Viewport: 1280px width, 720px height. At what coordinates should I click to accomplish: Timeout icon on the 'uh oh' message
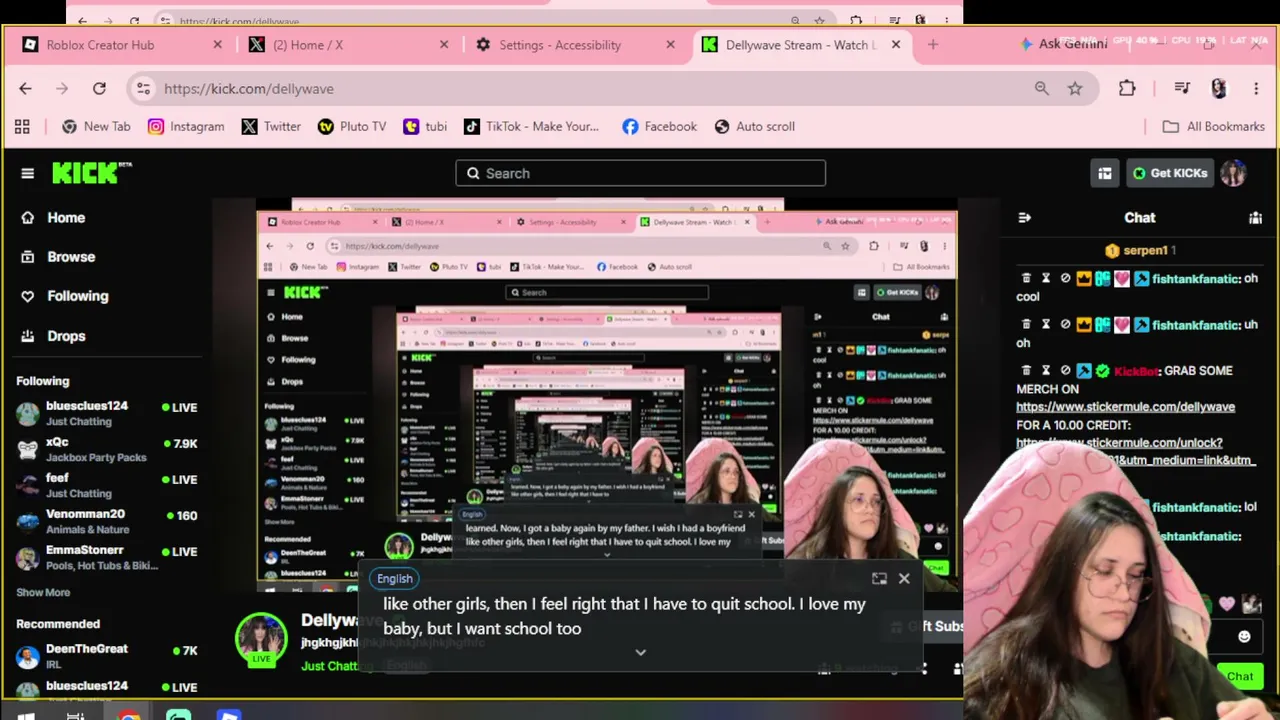point(1046,324)
